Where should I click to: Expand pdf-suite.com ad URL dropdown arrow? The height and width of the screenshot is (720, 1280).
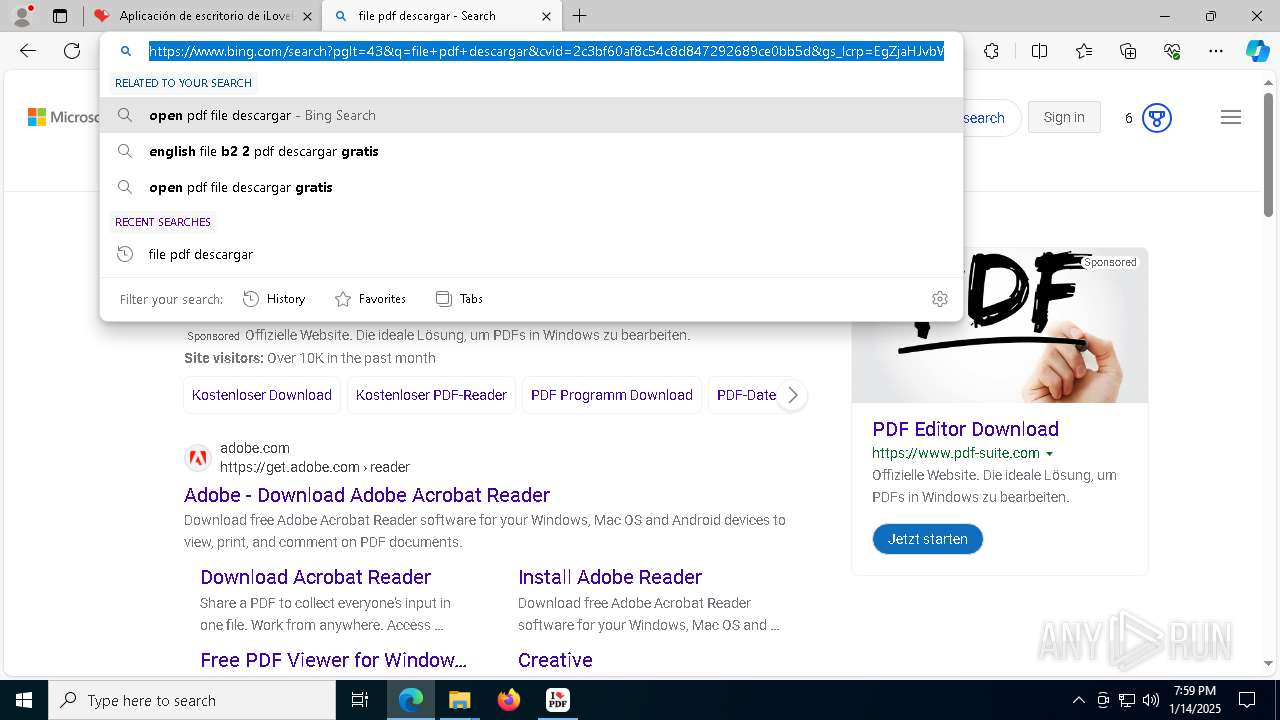(x=1049, y=454)
